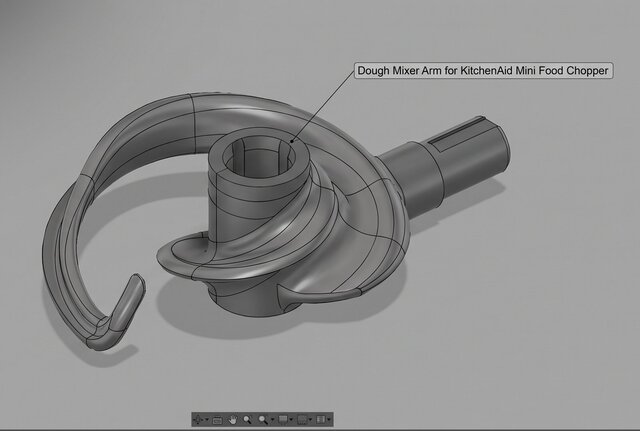The width and height of the screenshot is (640, 431).
Task: Select the Zoom magnifier tool
Action: [x=247, y=420]
